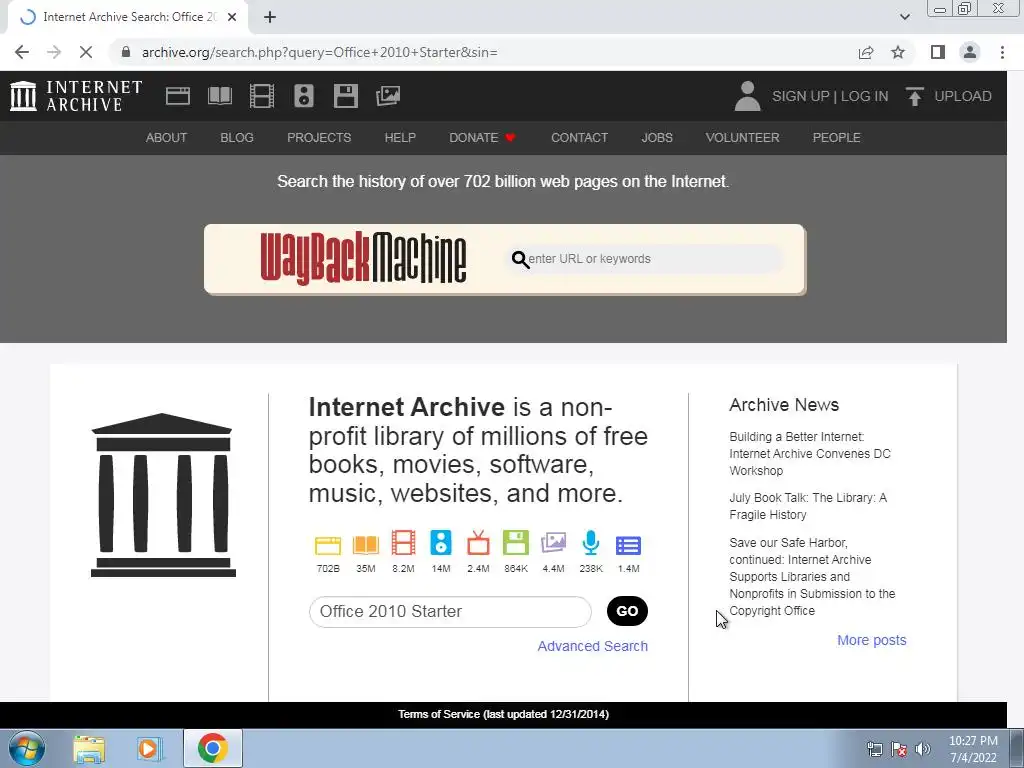The height and width of the screenshot is (768, 1024).
Task: Focus the Office 2010 Starter search box
Action: pos(450,611)
